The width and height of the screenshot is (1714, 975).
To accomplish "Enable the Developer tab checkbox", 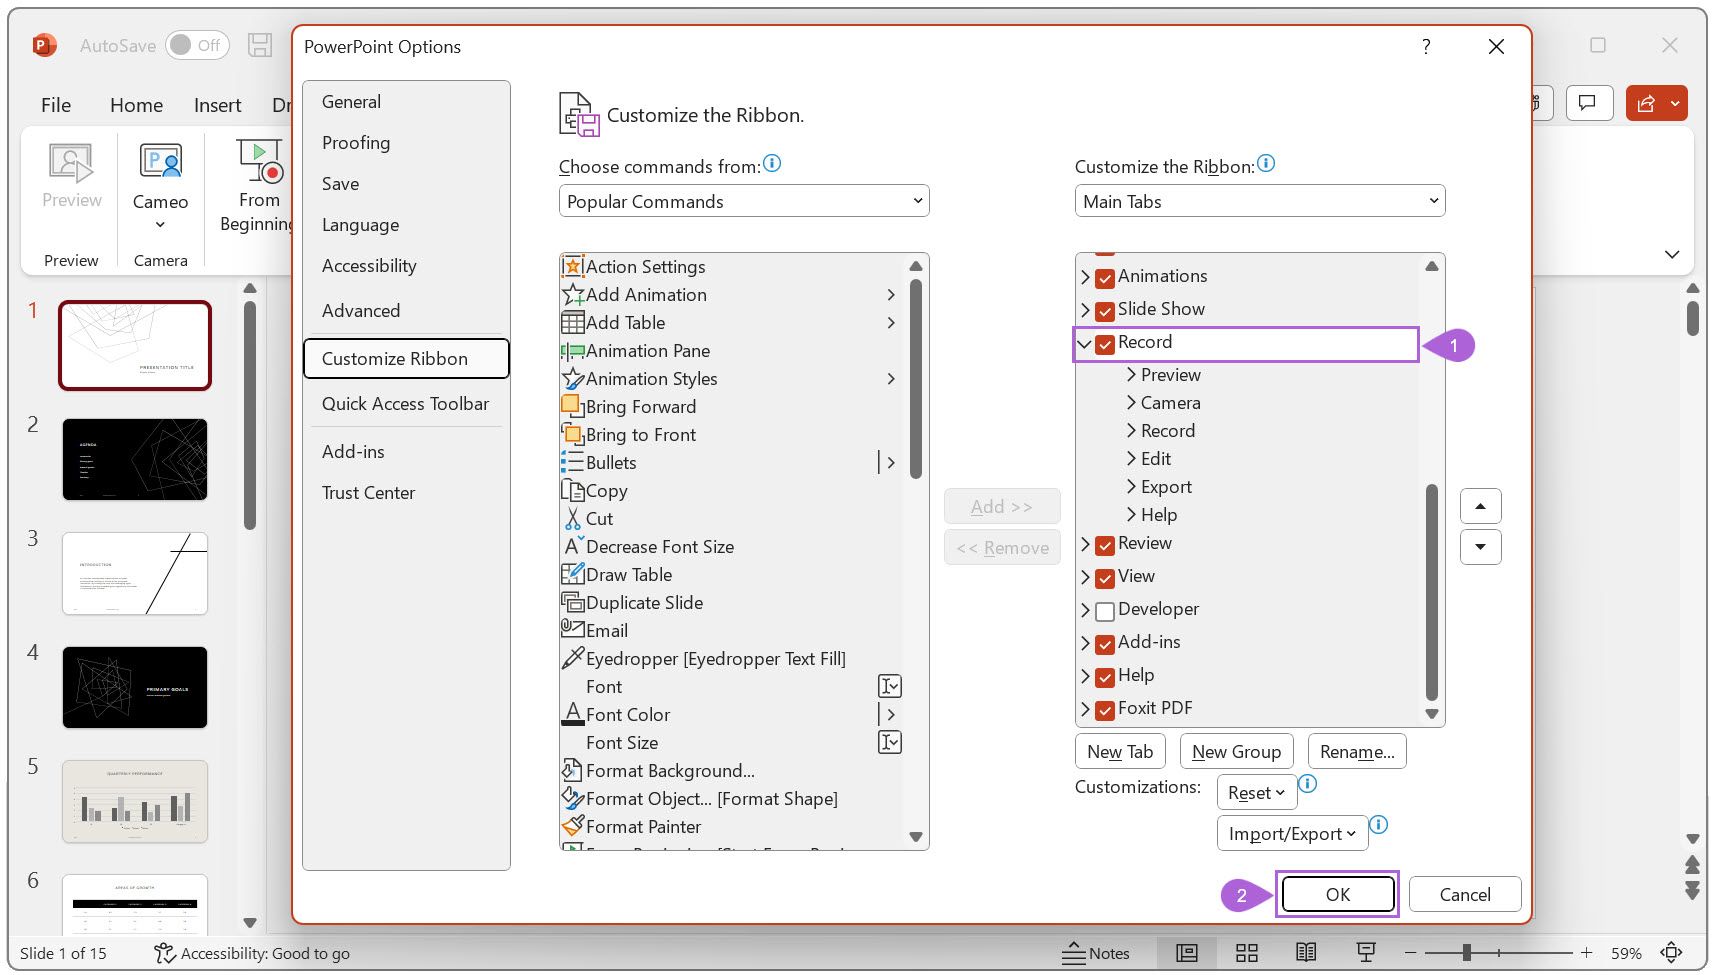I will (1105, 610).
